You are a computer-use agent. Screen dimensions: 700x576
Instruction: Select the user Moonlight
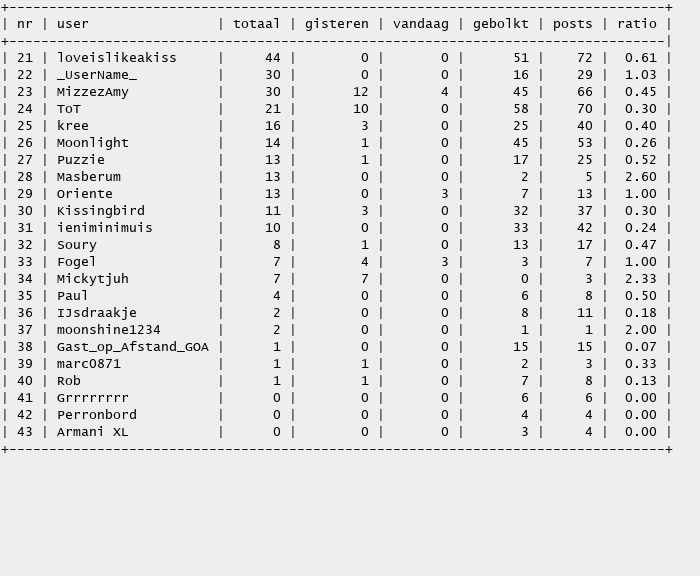[x=93, y=143]
